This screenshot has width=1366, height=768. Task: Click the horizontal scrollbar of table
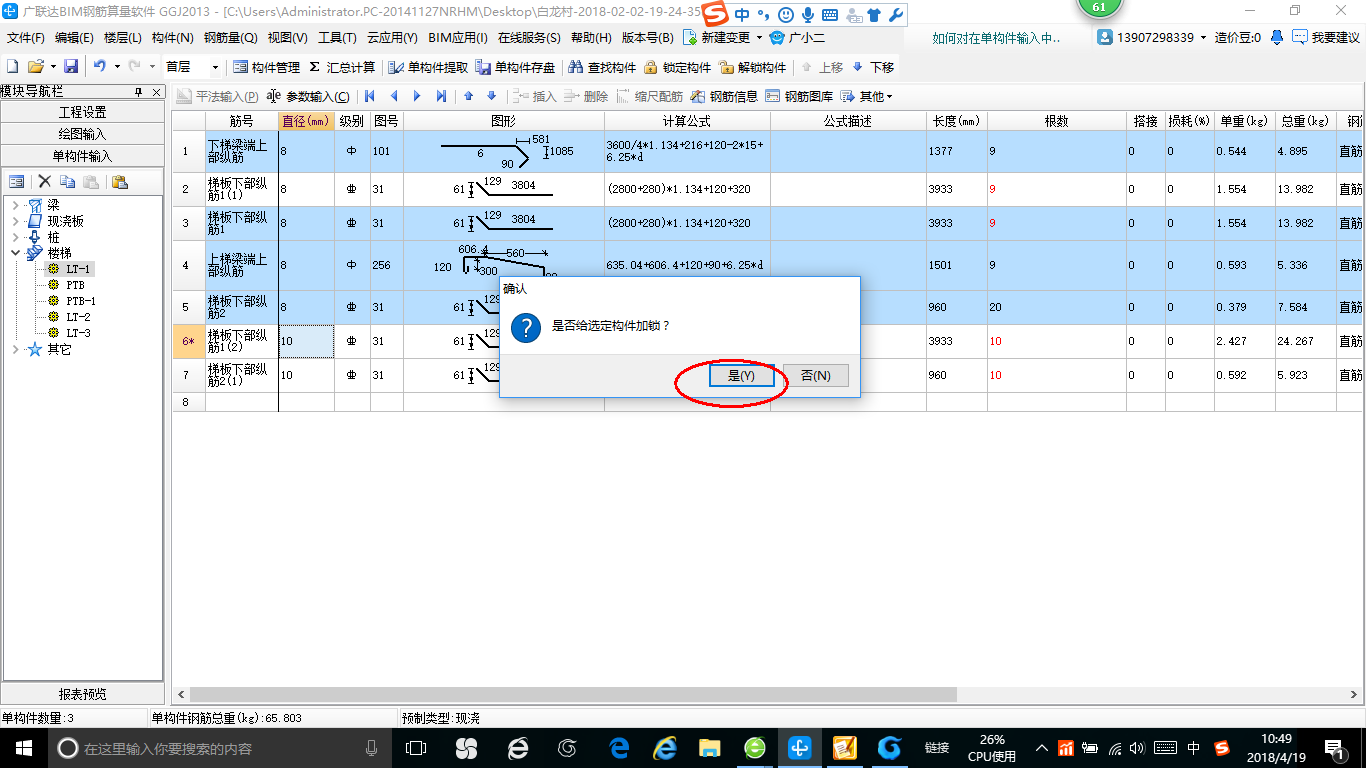572,694
